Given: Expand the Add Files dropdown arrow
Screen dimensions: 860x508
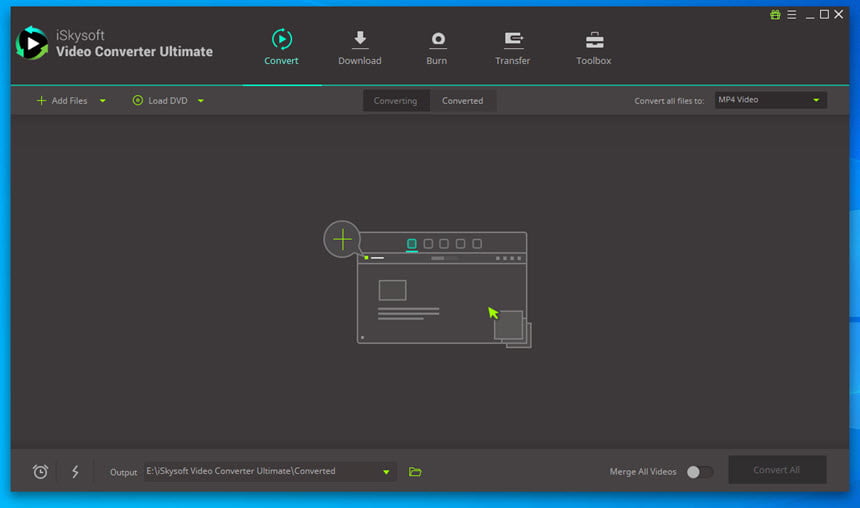Looking at the screenshot, I should click(103, 101).
